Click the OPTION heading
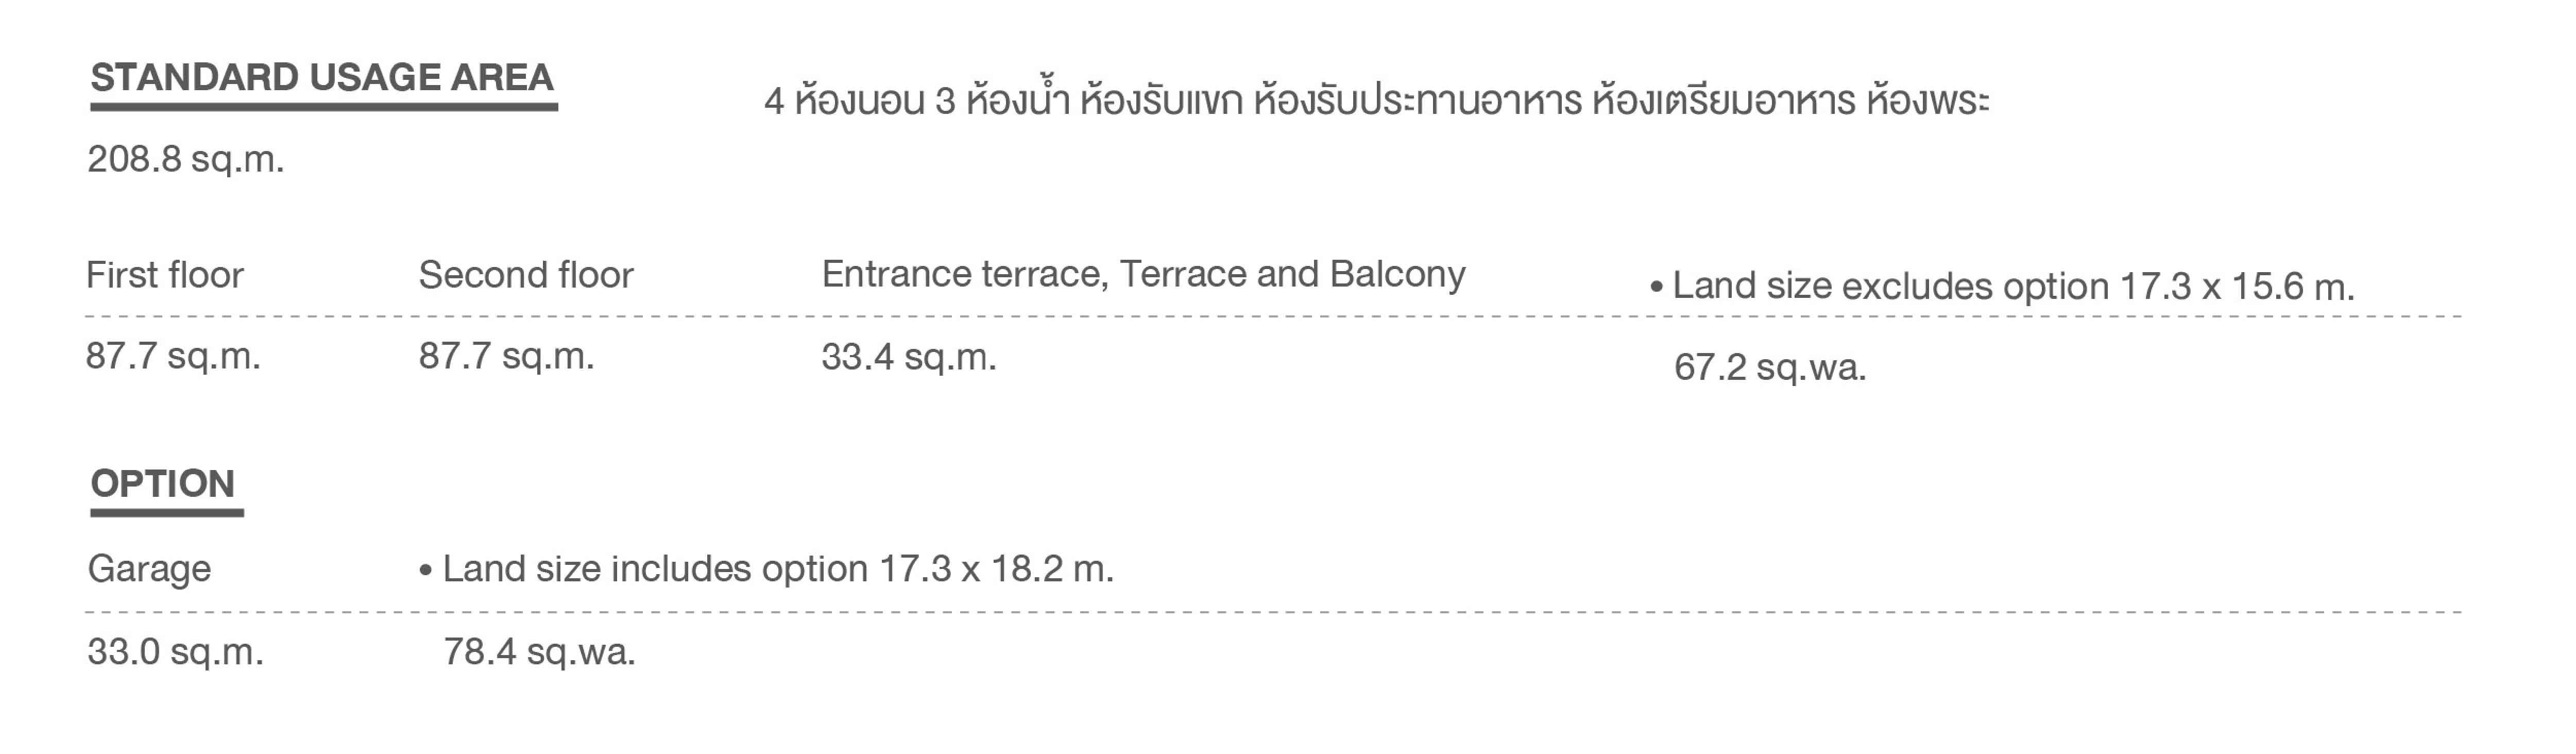2576x754 pixels. point(163,484)
